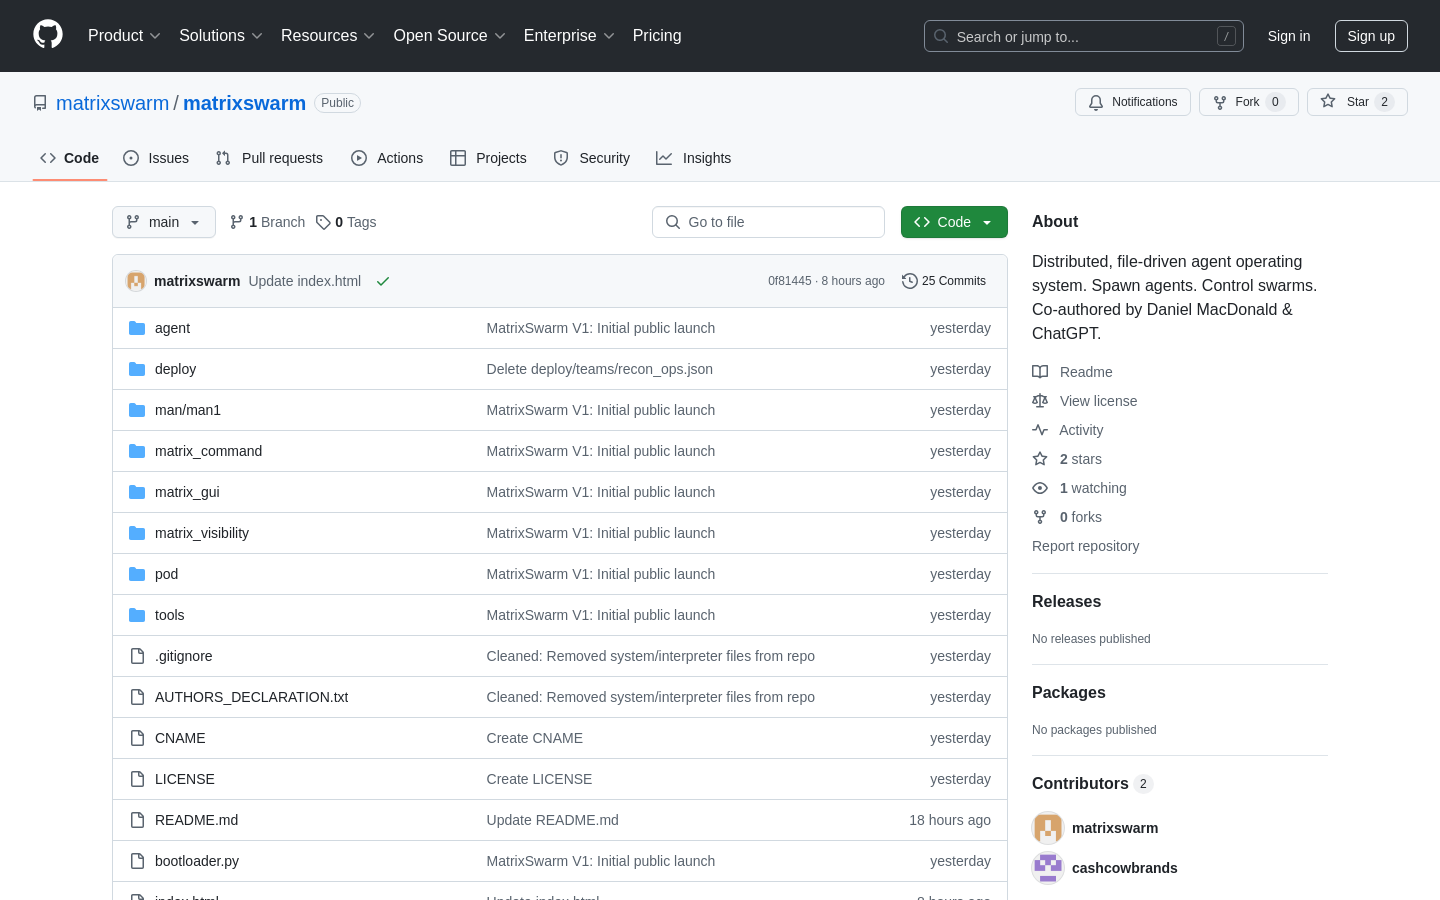The image size is (1440, 900).
Task: Click the Sign up button
Action: (x=1371, y=36)
